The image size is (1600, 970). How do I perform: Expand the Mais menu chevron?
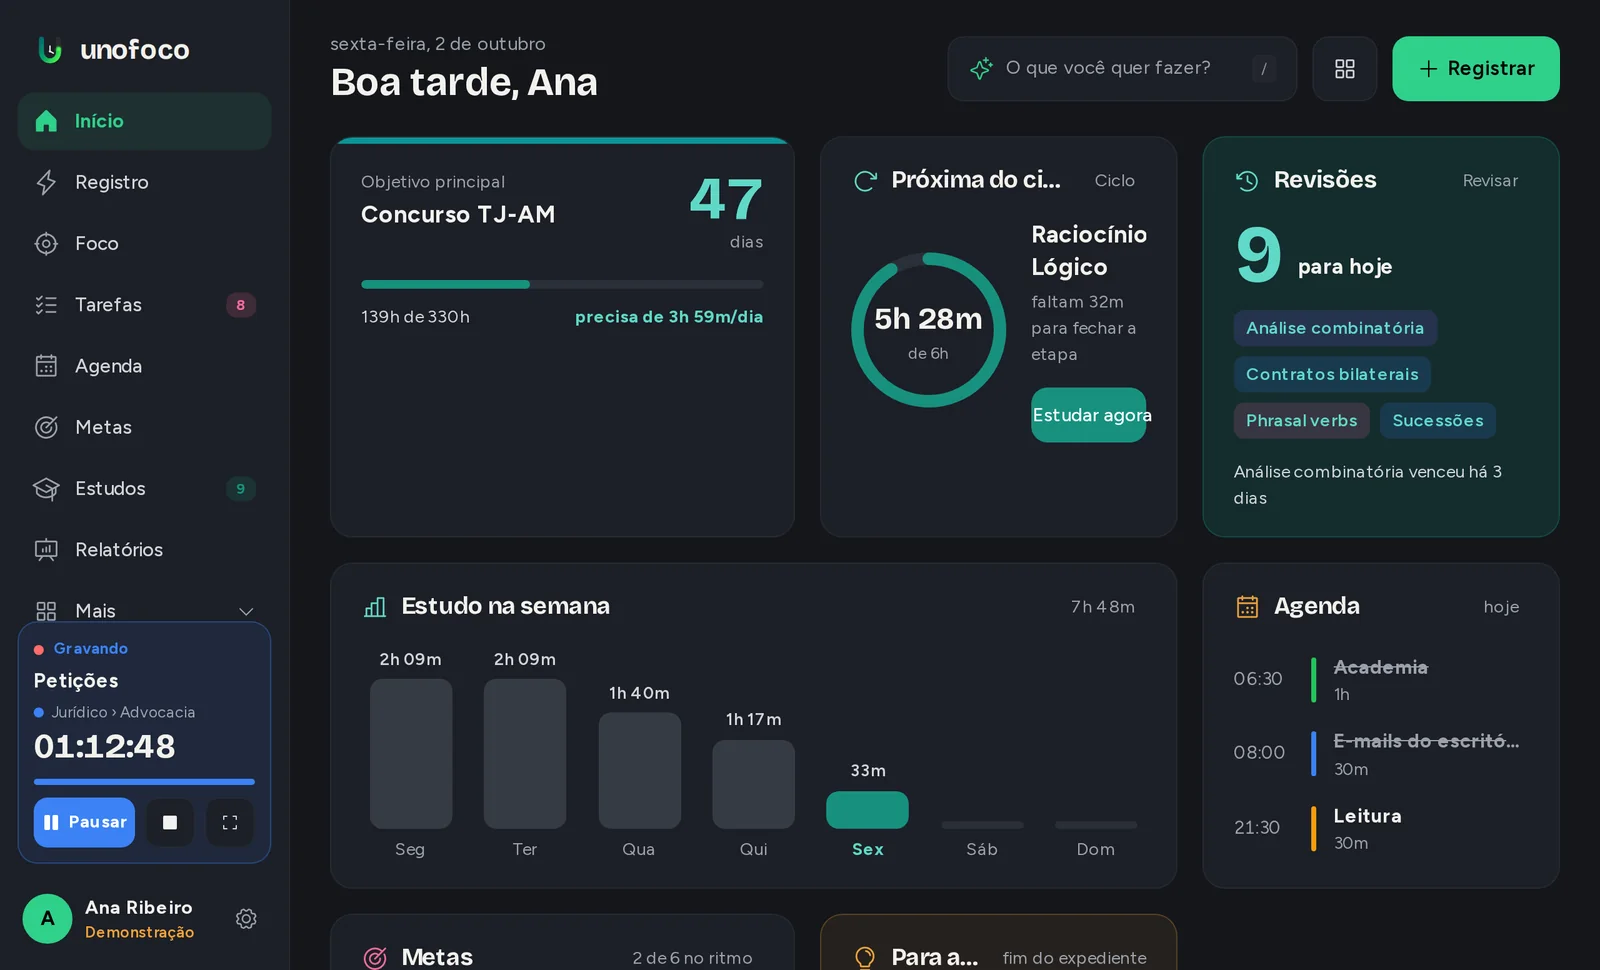246,611
